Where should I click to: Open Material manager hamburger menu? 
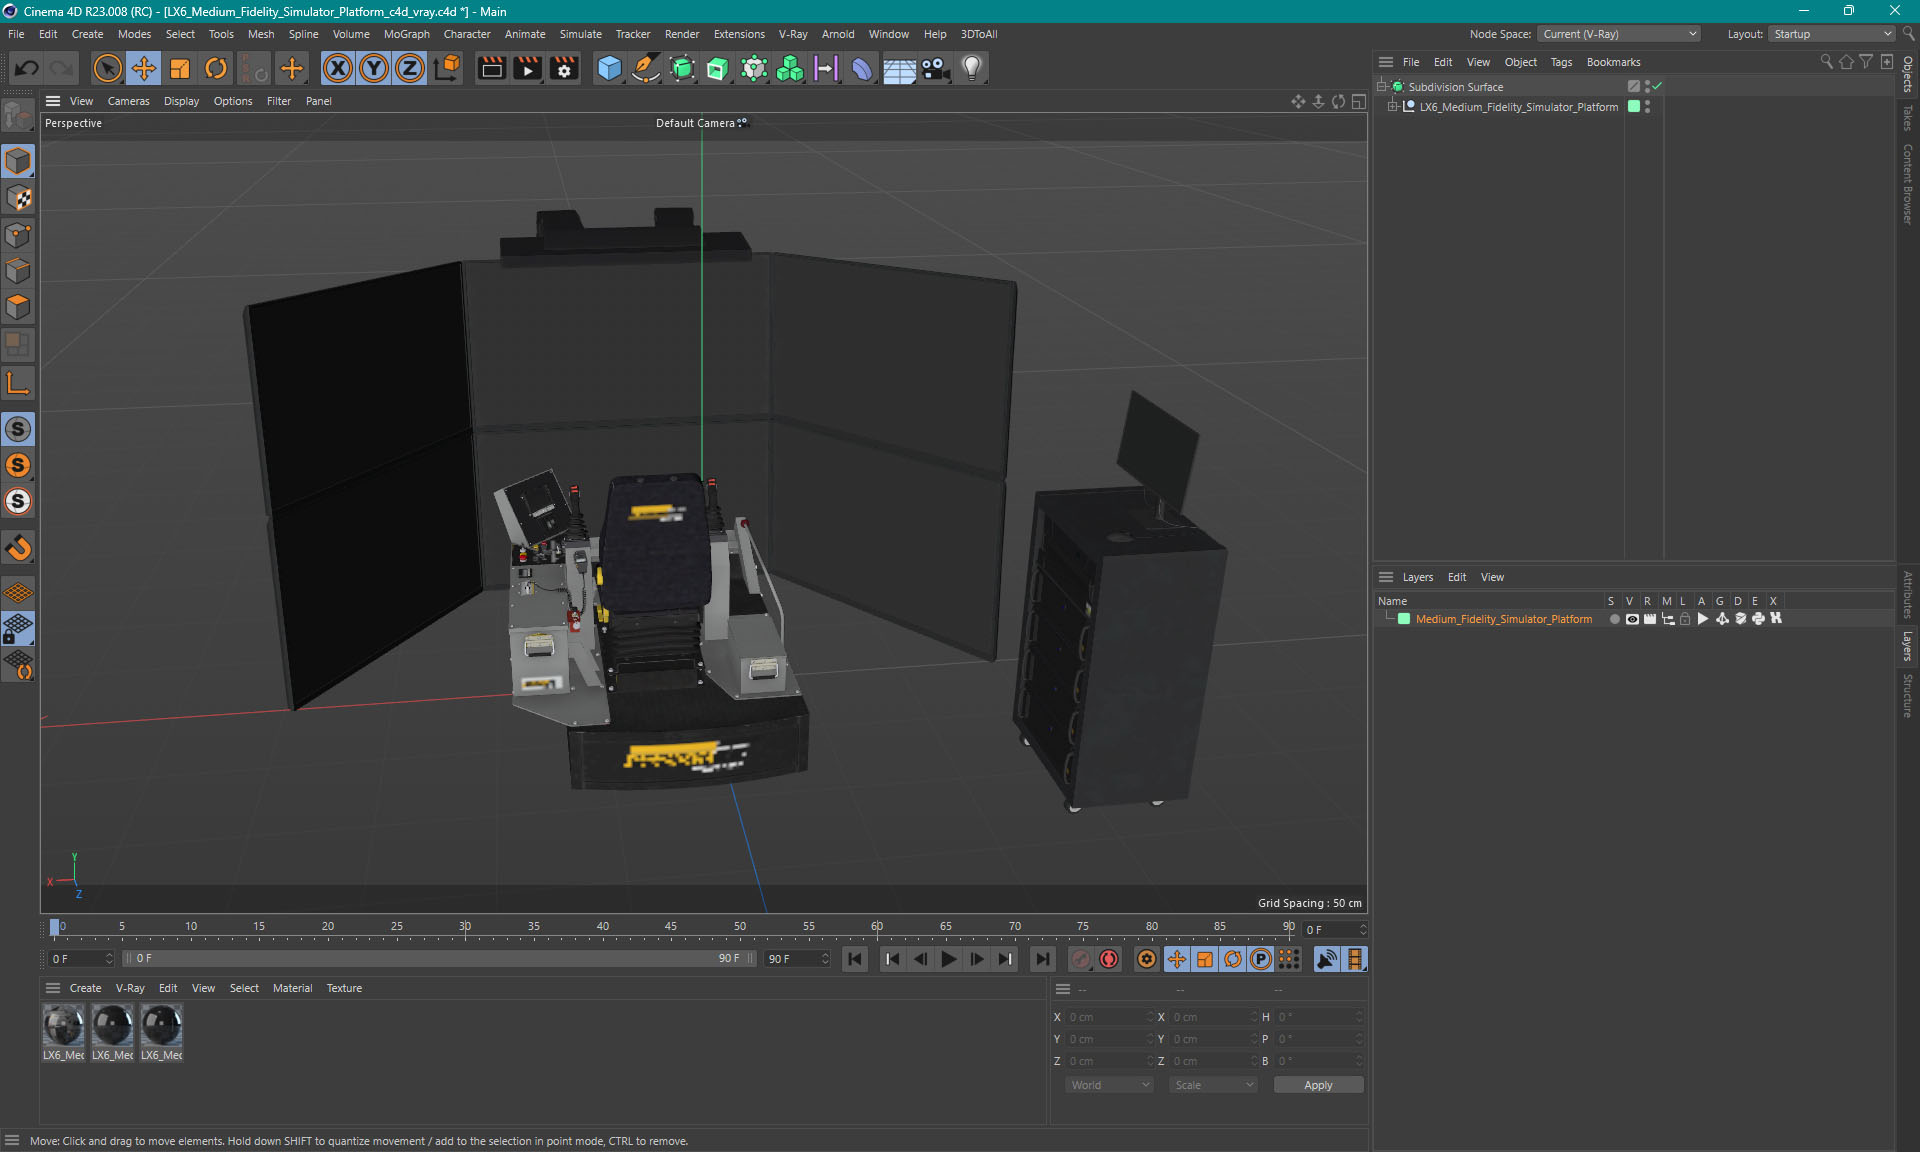[53, 988]
